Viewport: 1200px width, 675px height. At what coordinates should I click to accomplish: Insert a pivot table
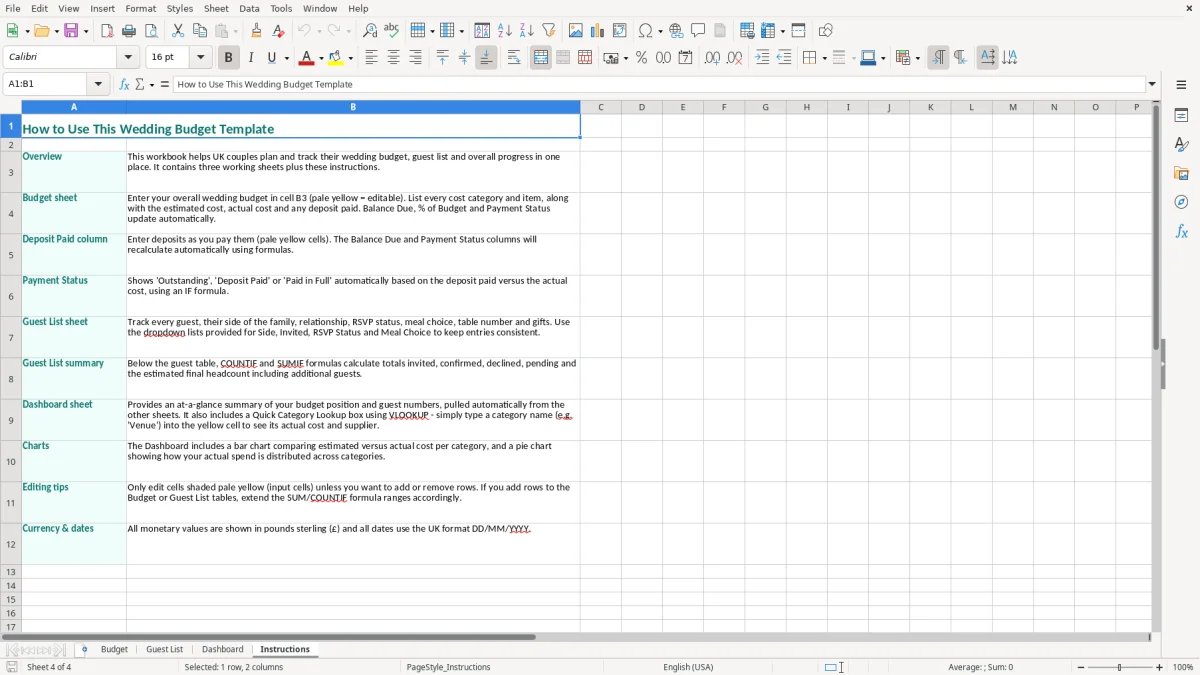(x=620, y=31)
